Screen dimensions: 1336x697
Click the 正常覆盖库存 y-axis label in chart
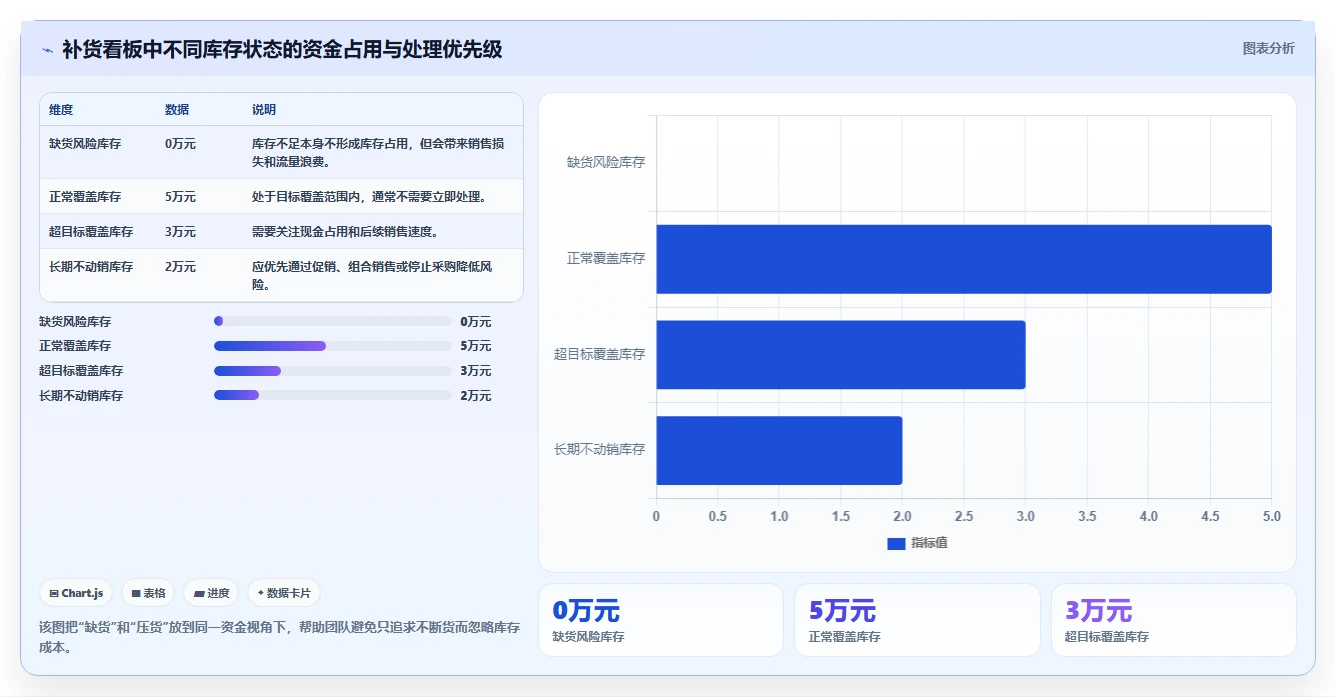tap(606, 258)
